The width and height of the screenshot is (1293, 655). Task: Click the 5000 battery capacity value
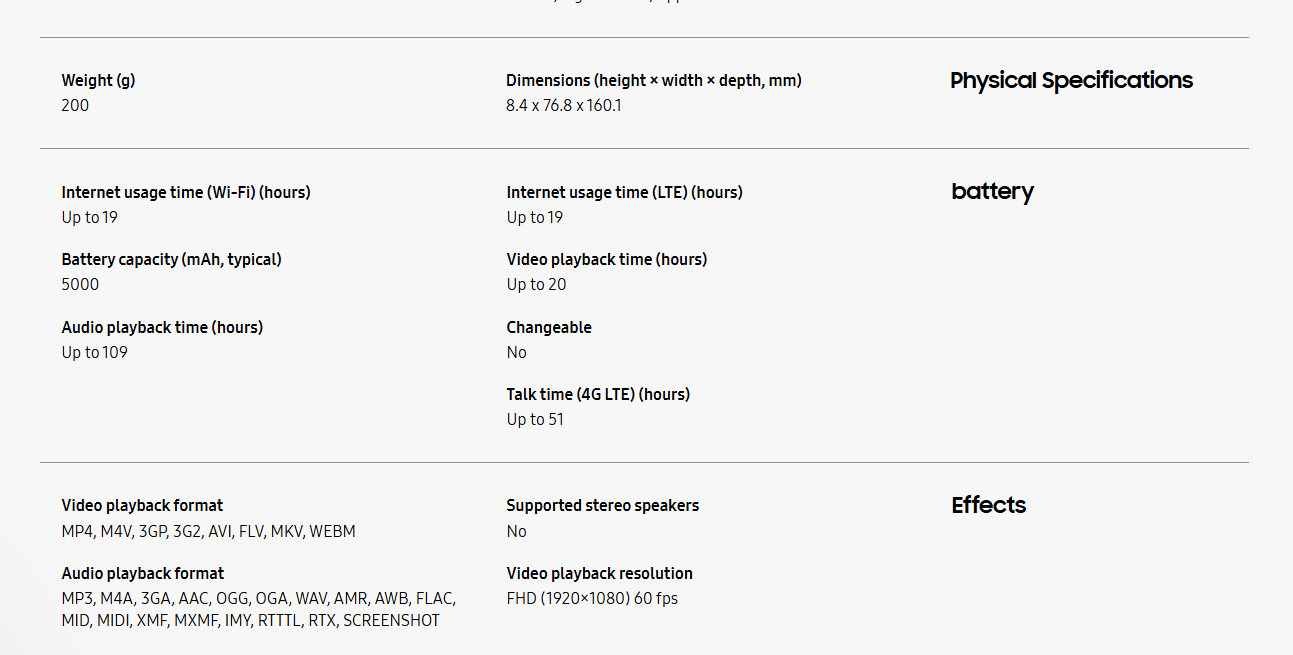[80, 284]
